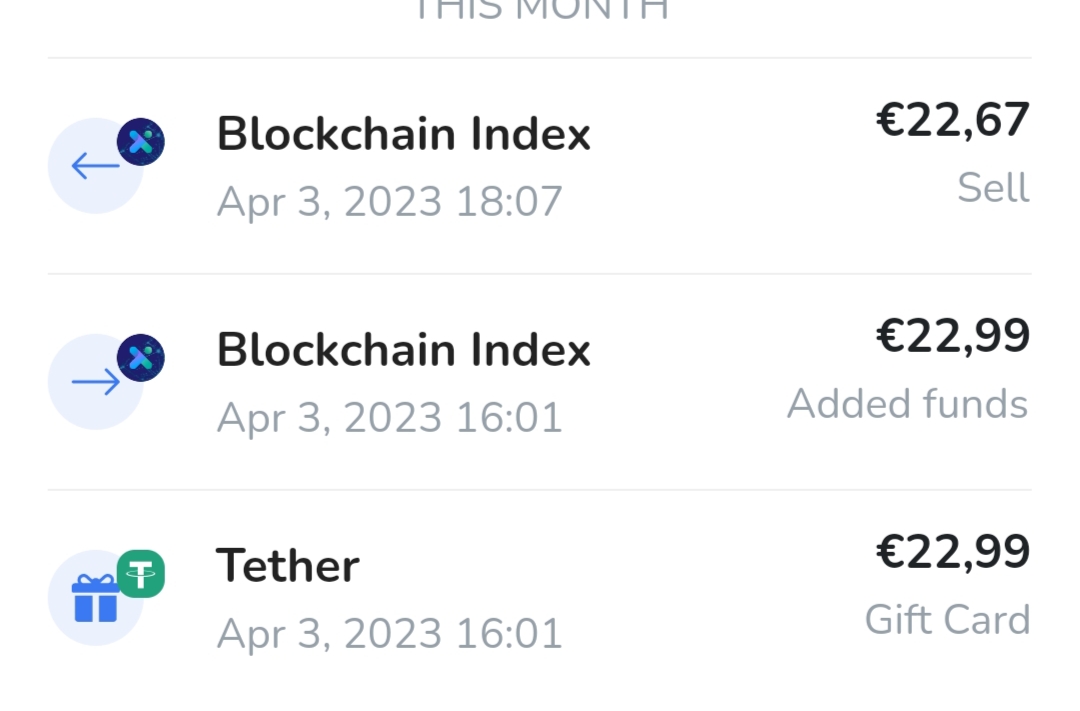Click the blue gift box icon
This screenshot has width=1080, height=711.
(95, 598)
